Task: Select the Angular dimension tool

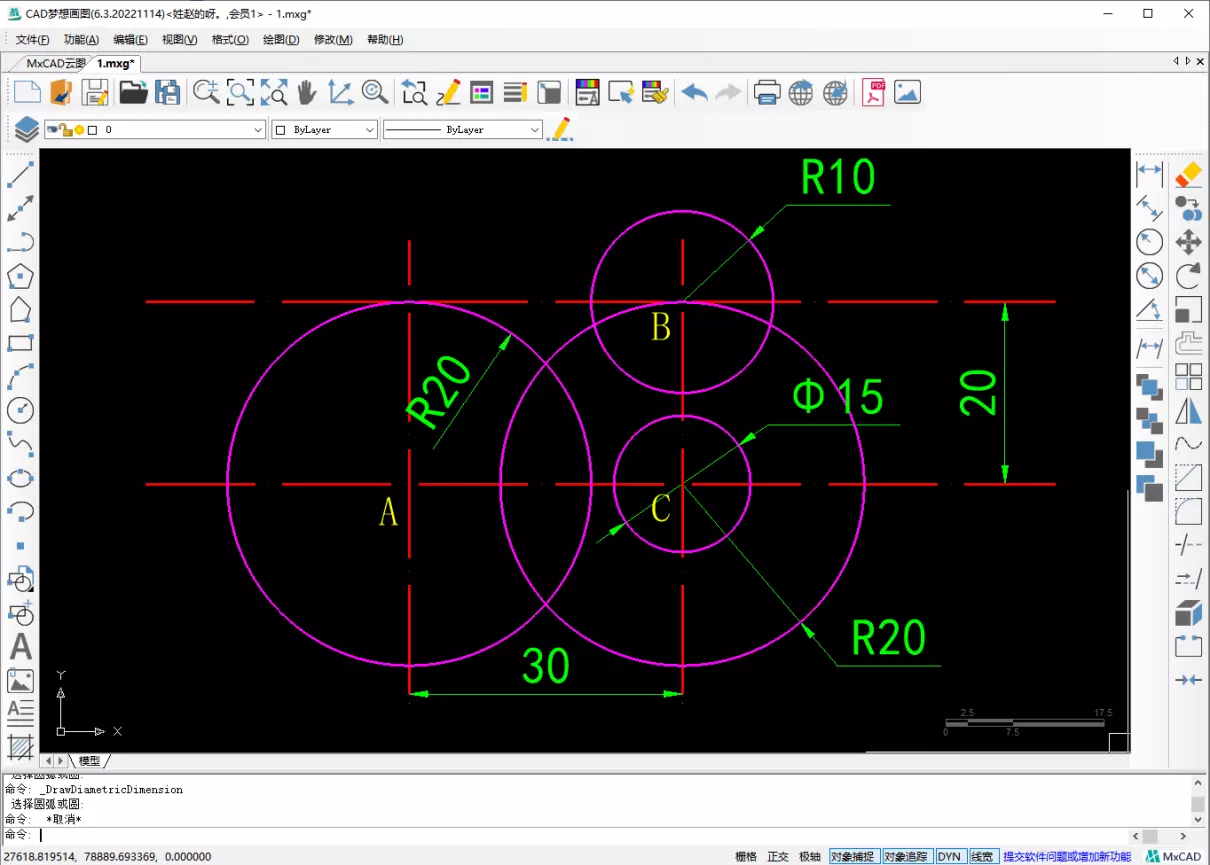Action: pyautogui.click(x=1150, y=309)
